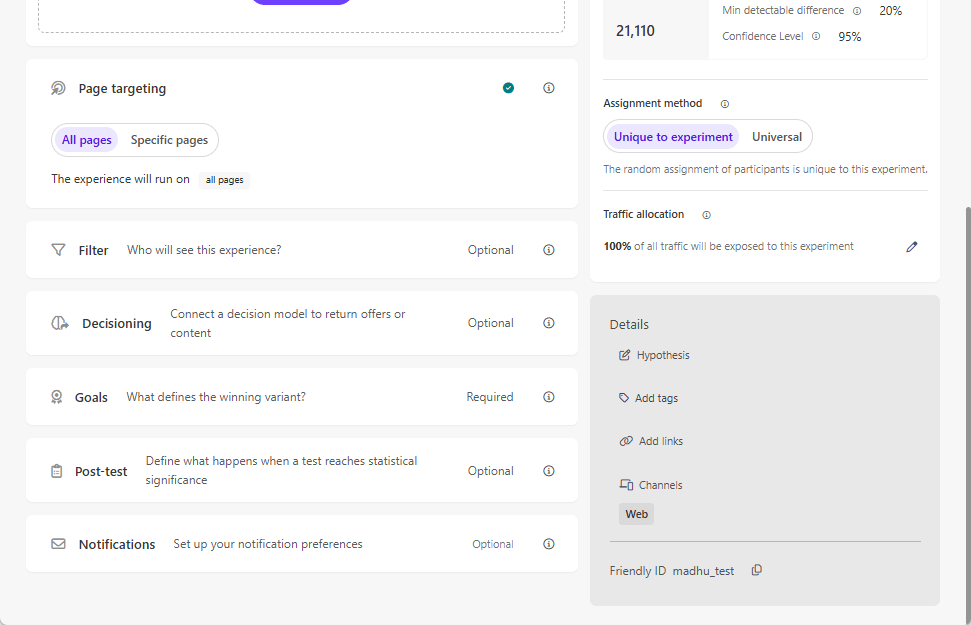Select the Web channel chip
Screen dimensions: 971x625
coord(636,513)
